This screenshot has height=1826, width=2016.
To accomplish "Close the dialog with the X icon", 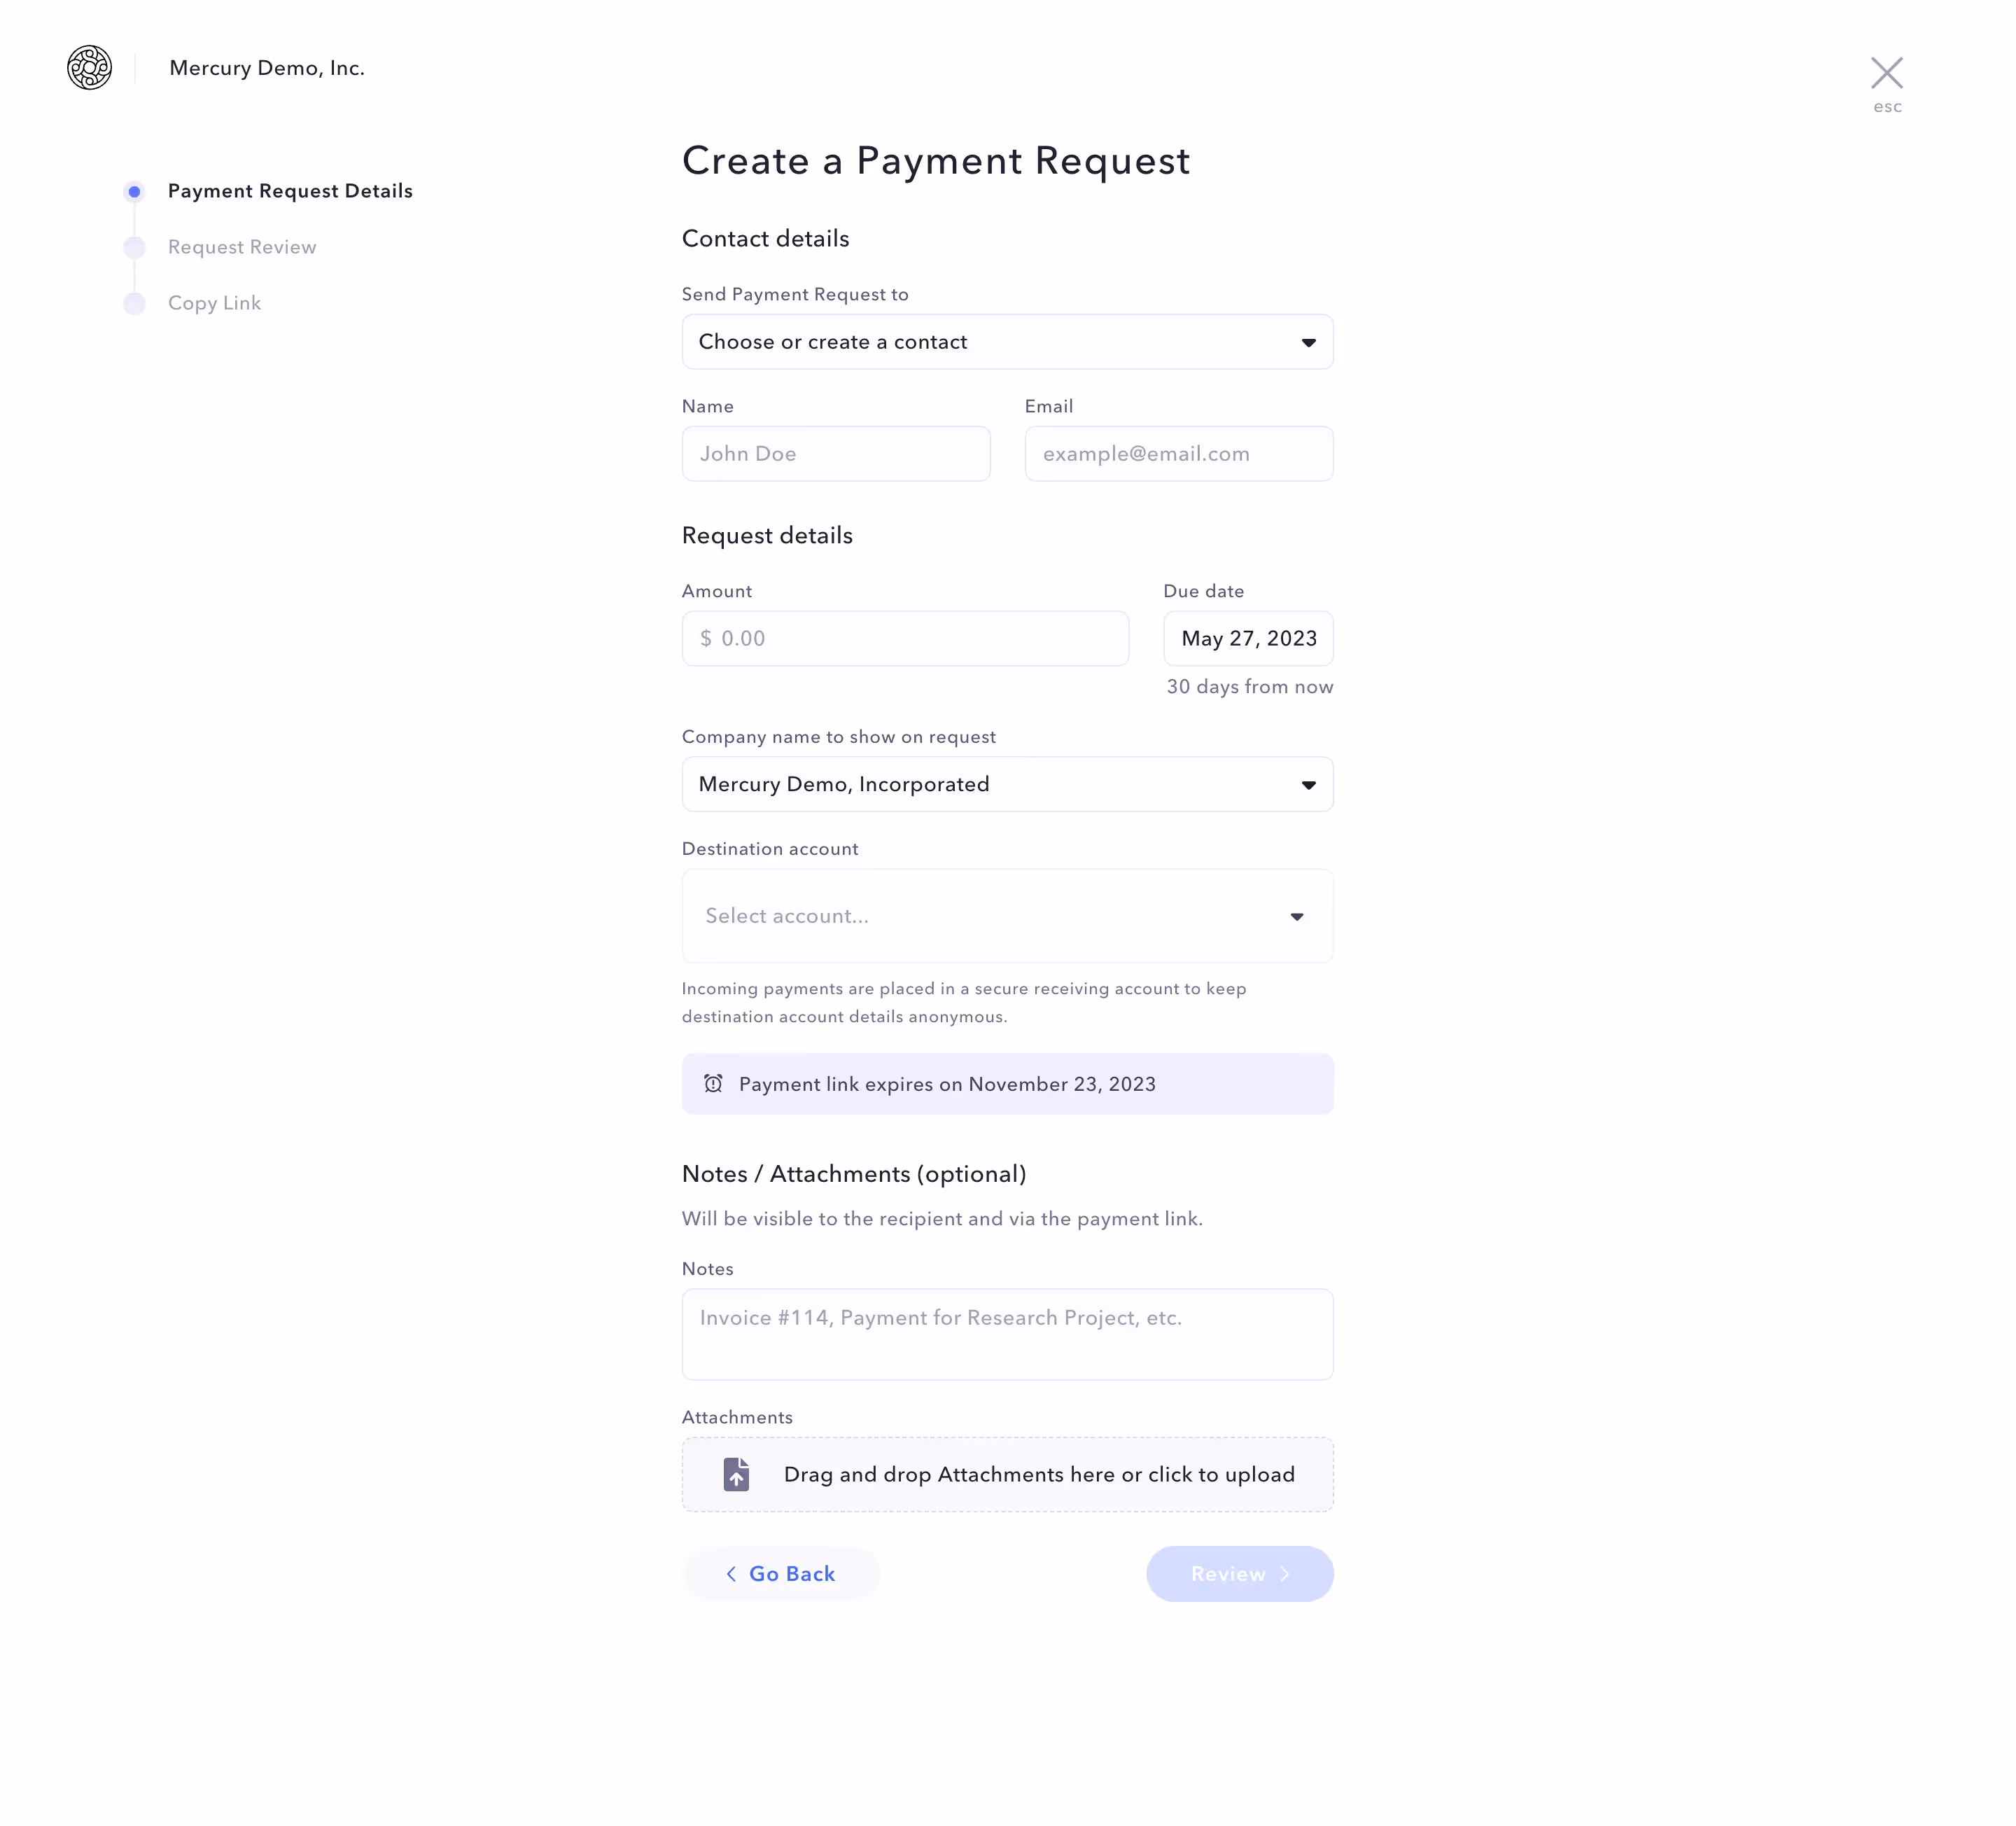I will tap(1888, 72).
